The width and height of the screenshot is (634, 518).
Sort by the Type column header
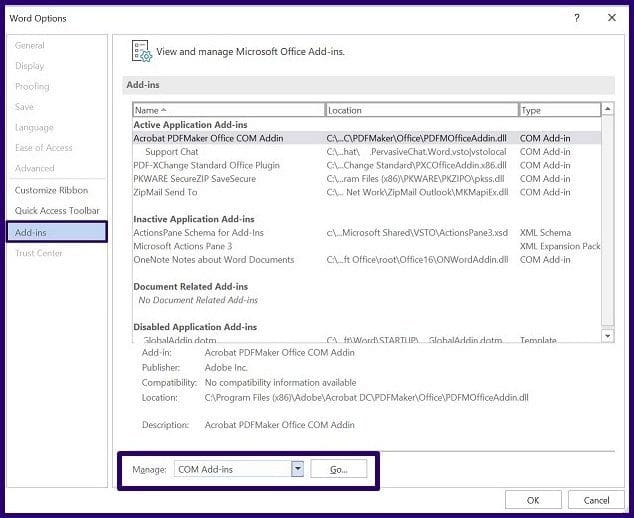(560, 110)
